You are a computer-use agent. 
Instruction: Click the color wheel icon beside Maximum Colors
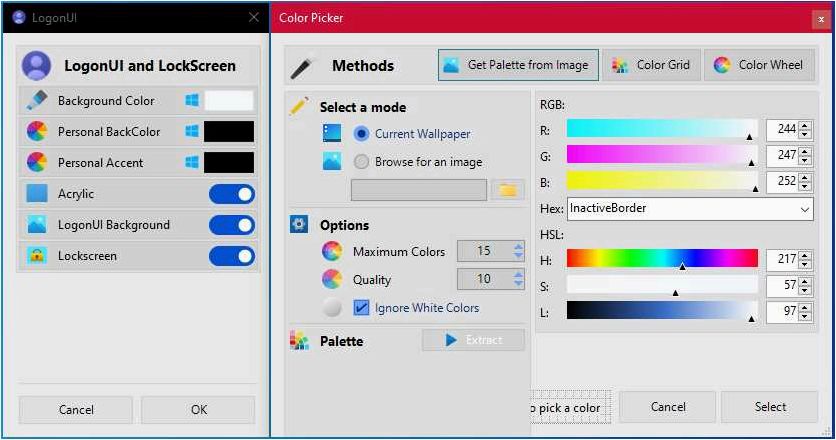coord(332,251)
